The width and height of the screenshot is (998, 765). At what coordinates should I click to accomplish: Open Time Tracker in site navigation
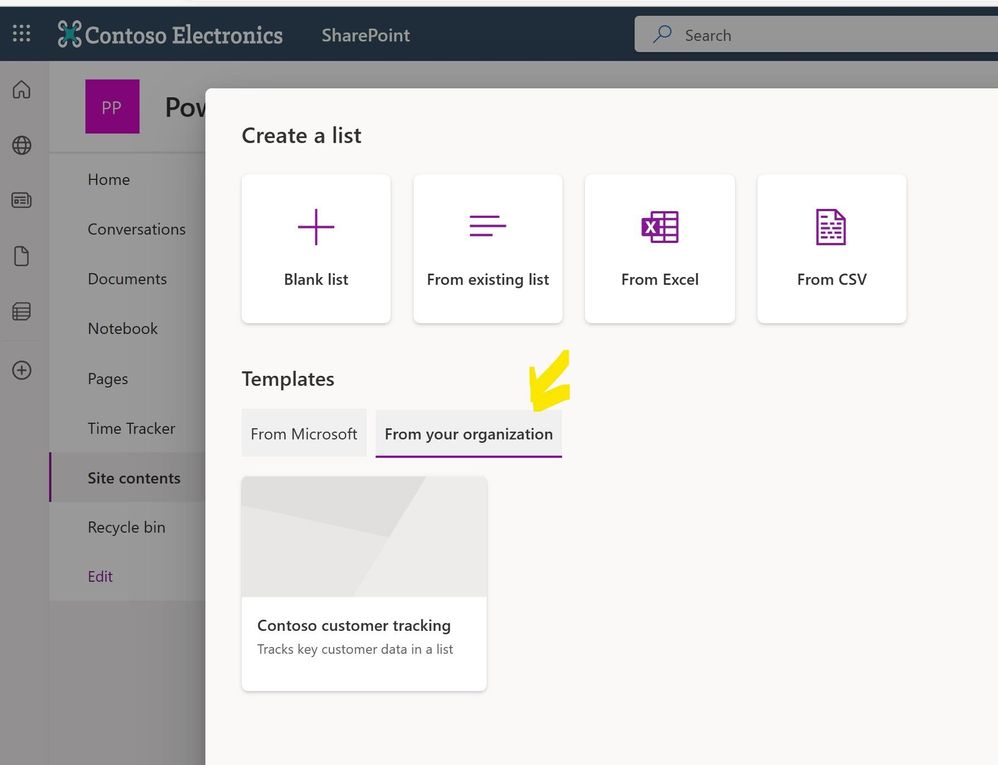point(131,428)
